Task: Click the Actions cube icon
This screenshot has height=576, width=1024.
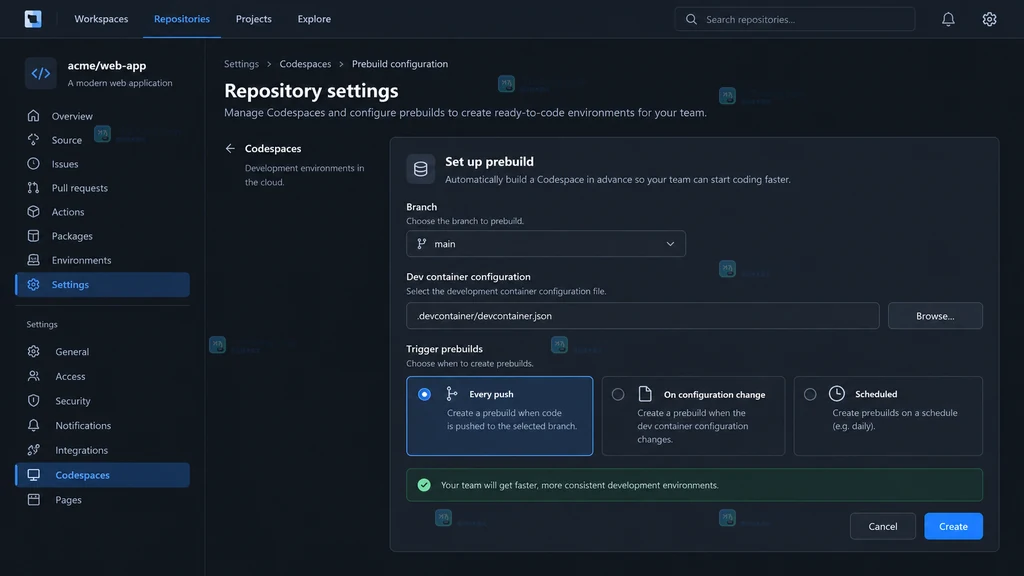Action: click(33, 212)
